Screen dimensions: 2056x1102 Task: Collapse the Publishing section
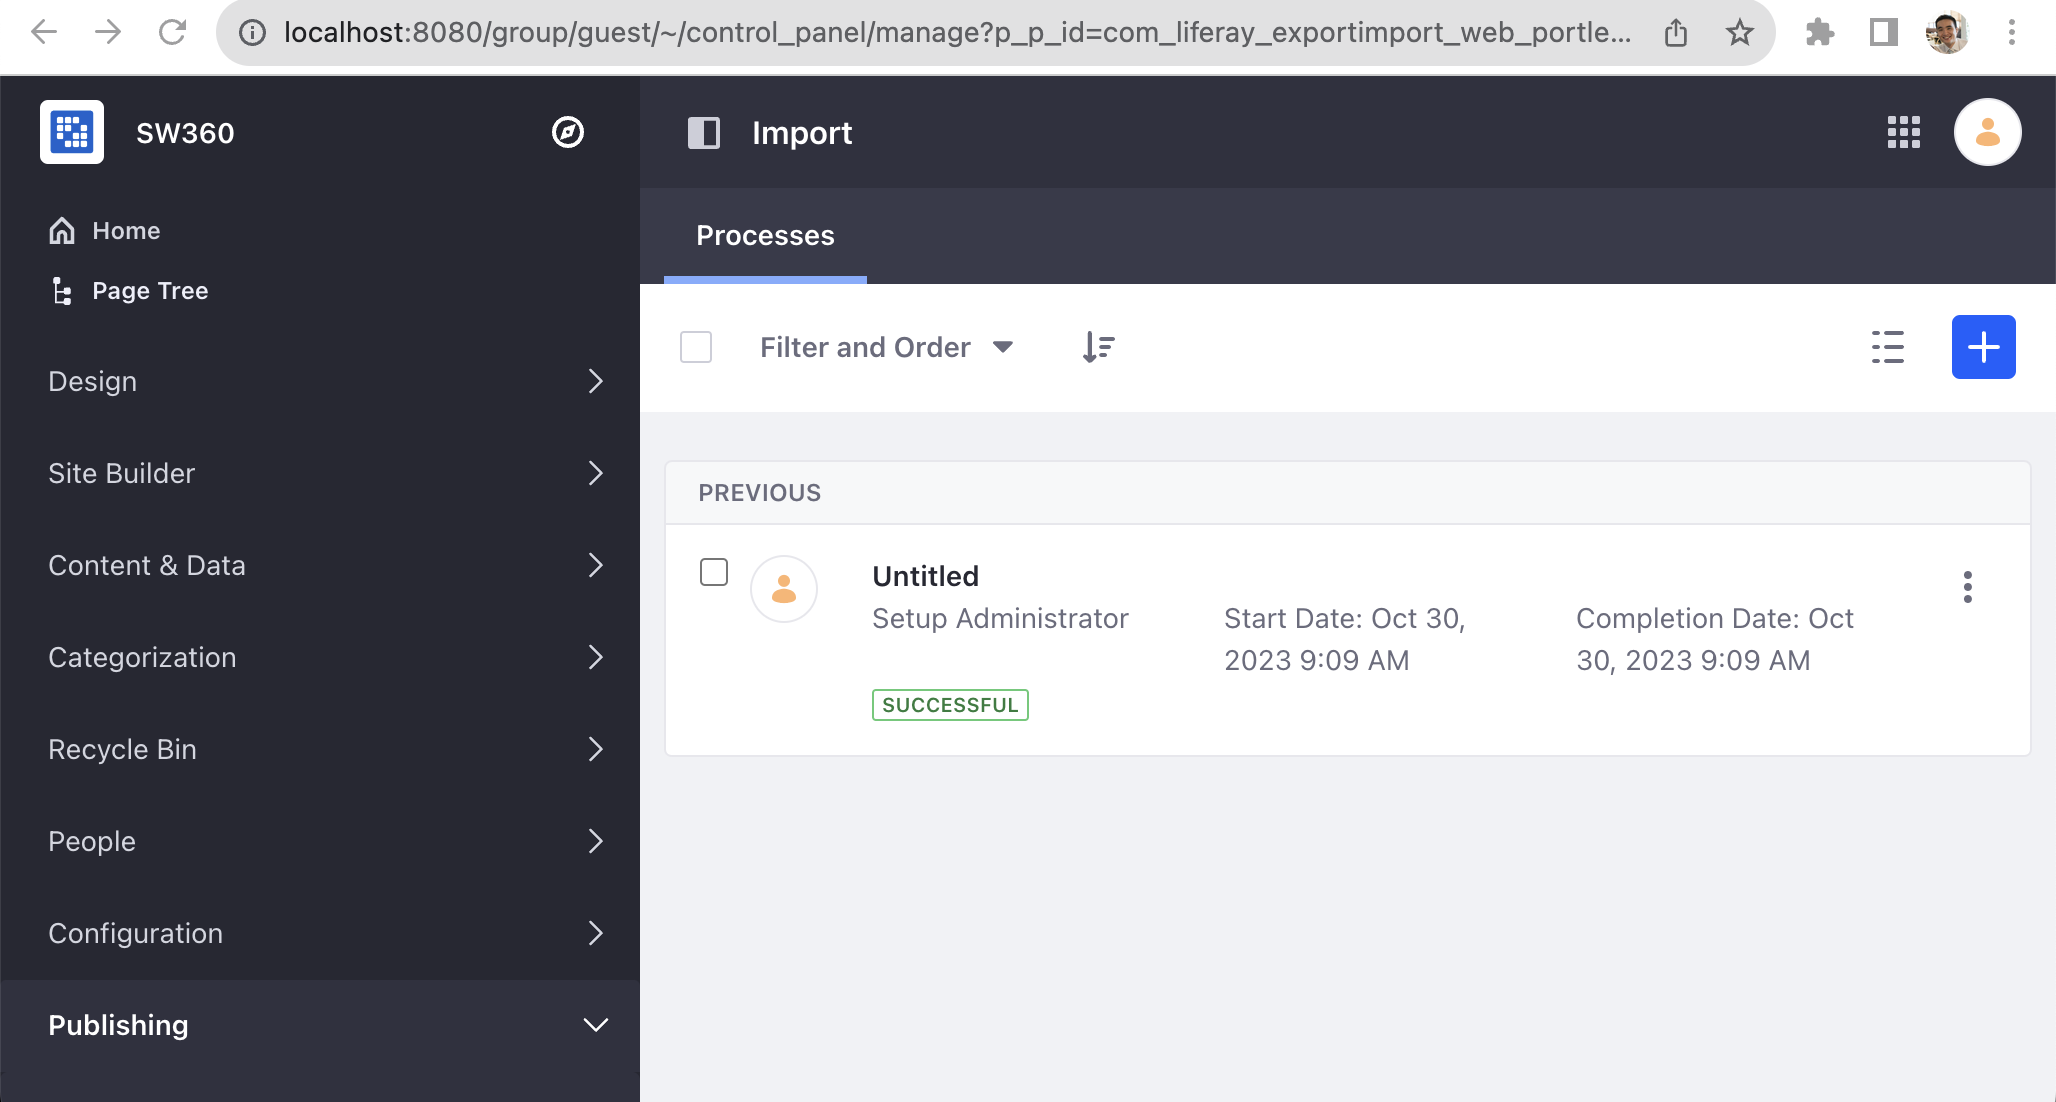click(x=320, y=1025)
